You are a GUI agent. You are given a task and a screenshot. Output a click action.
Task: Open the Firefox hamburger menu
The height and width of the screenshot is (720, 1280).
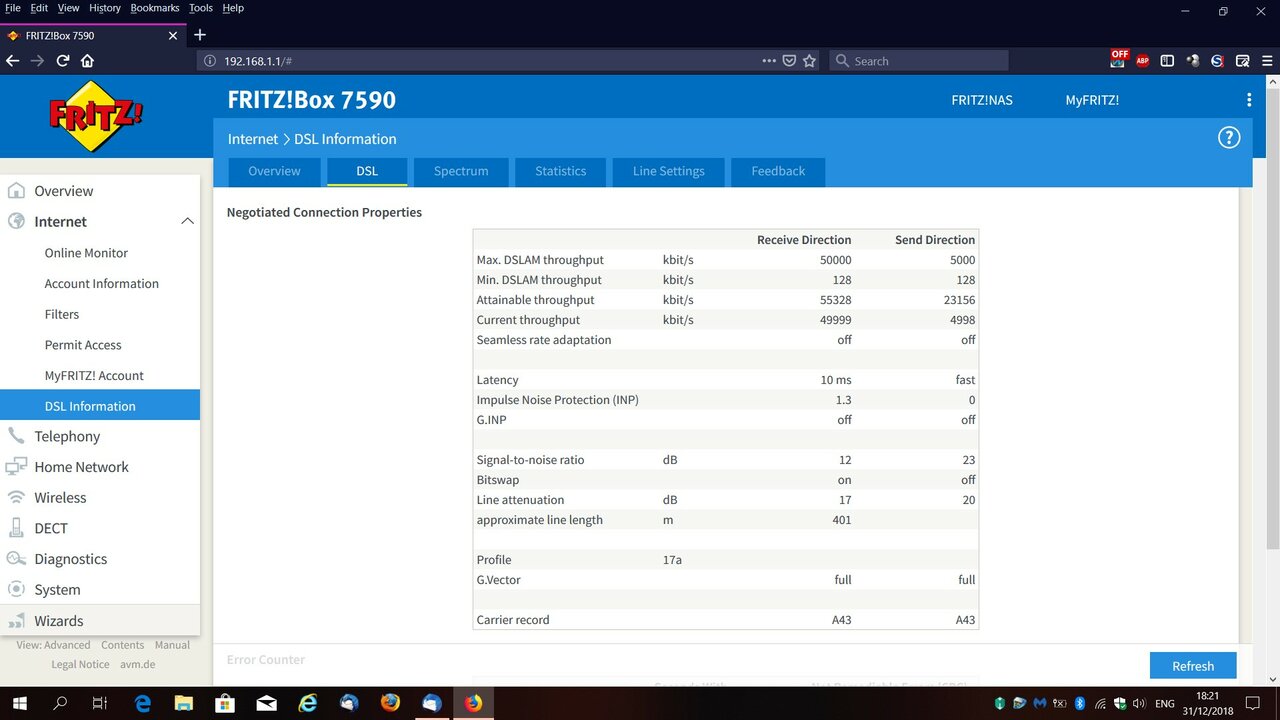[1267, 61]
